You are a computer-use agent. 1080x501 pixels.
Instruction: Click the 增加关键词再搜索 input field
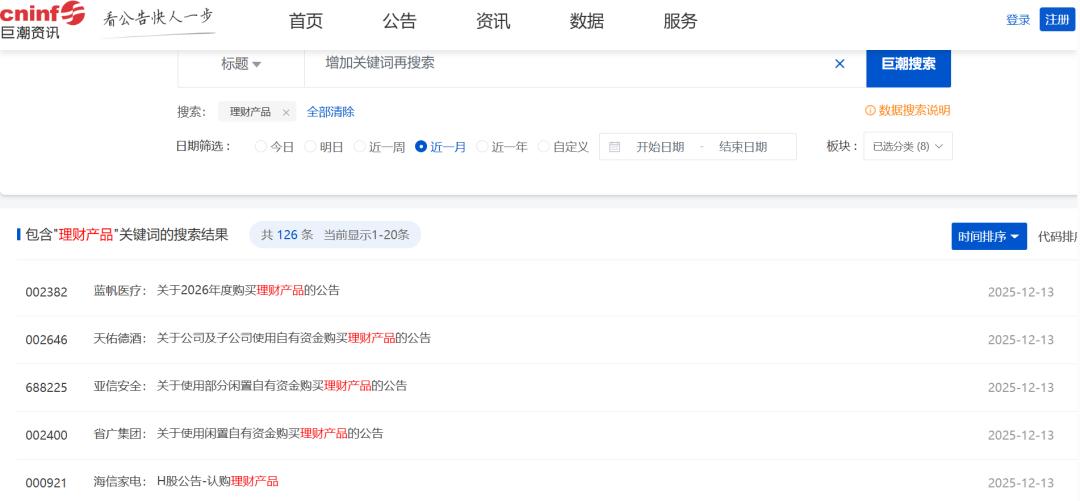560,64
